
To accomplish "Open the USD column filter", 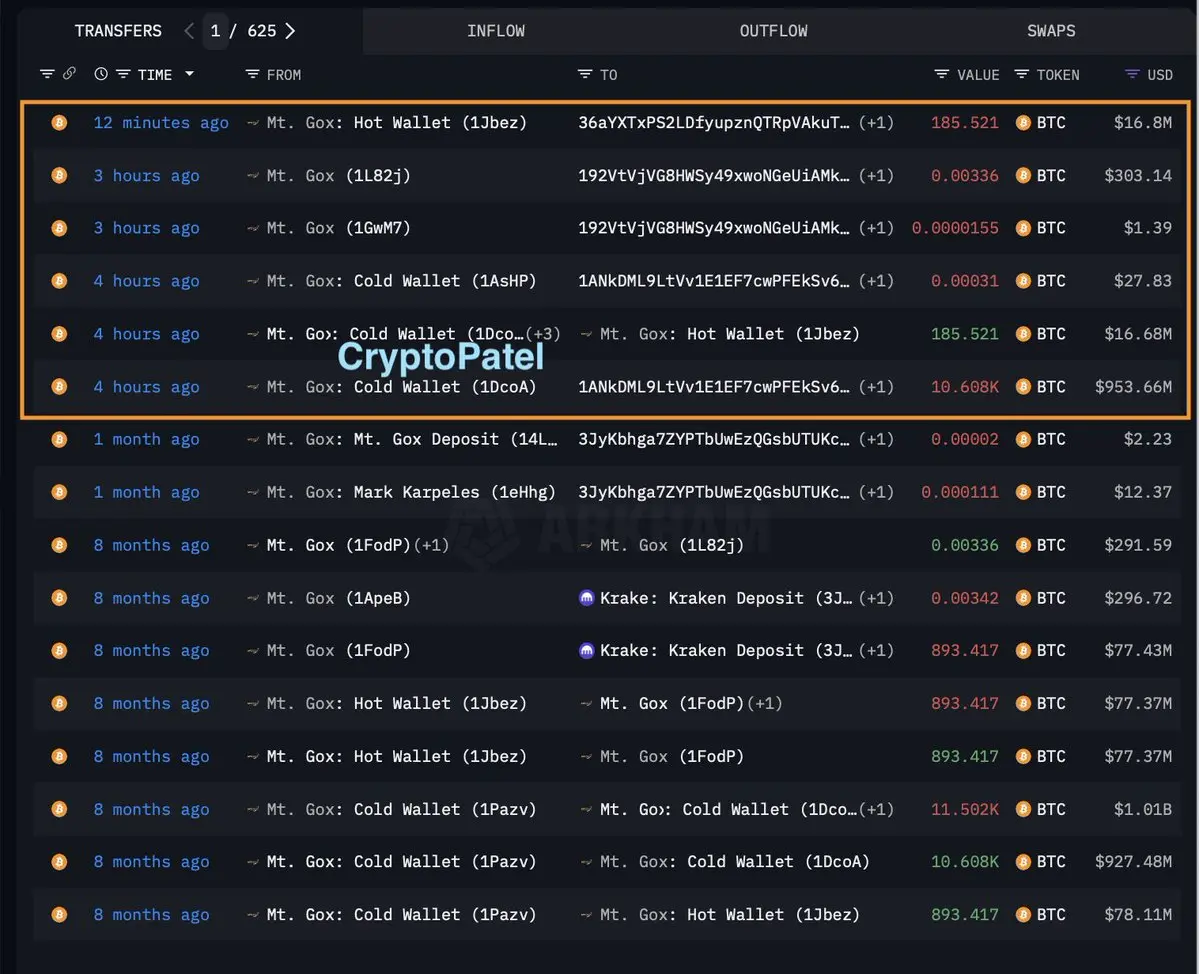I will pyautogui.click(x=1132, y=74).
